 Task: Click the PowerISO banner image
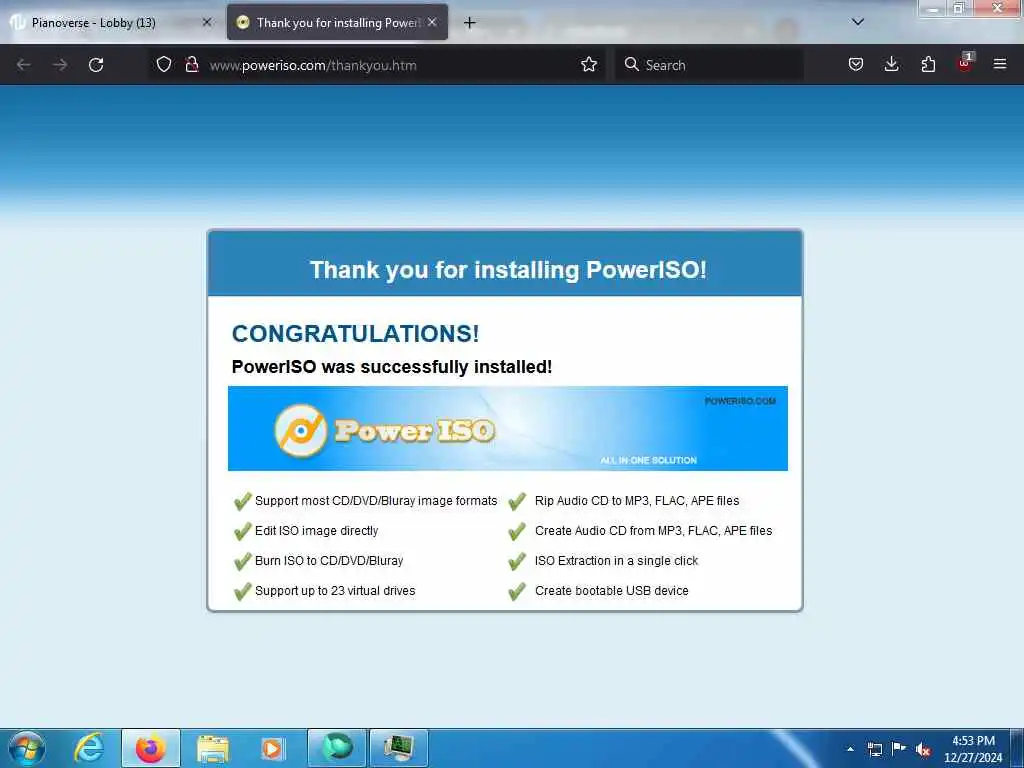[507, 428]
